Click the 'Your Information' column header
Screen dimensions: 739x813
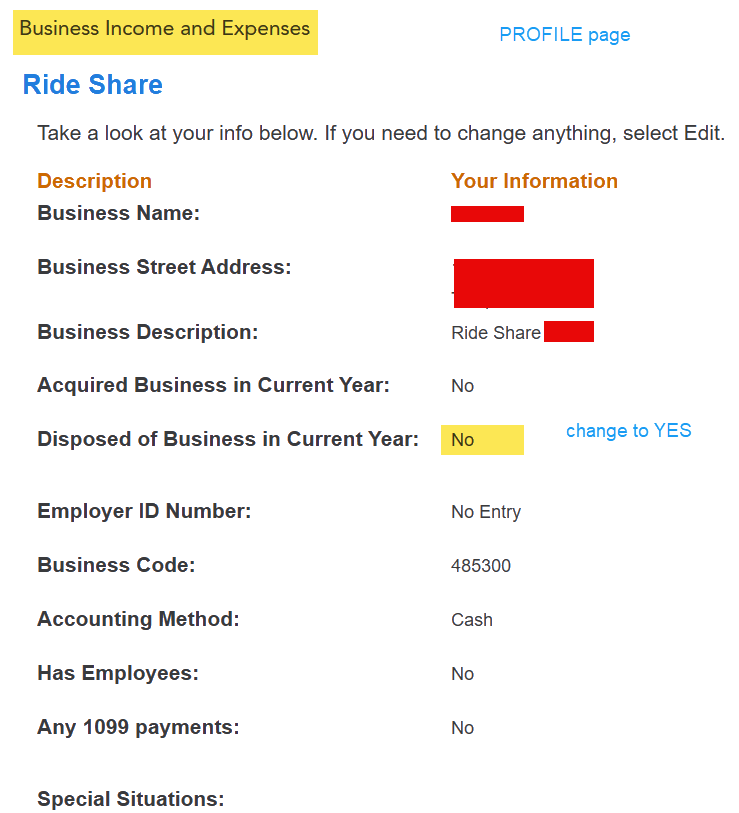click(534, 181)
